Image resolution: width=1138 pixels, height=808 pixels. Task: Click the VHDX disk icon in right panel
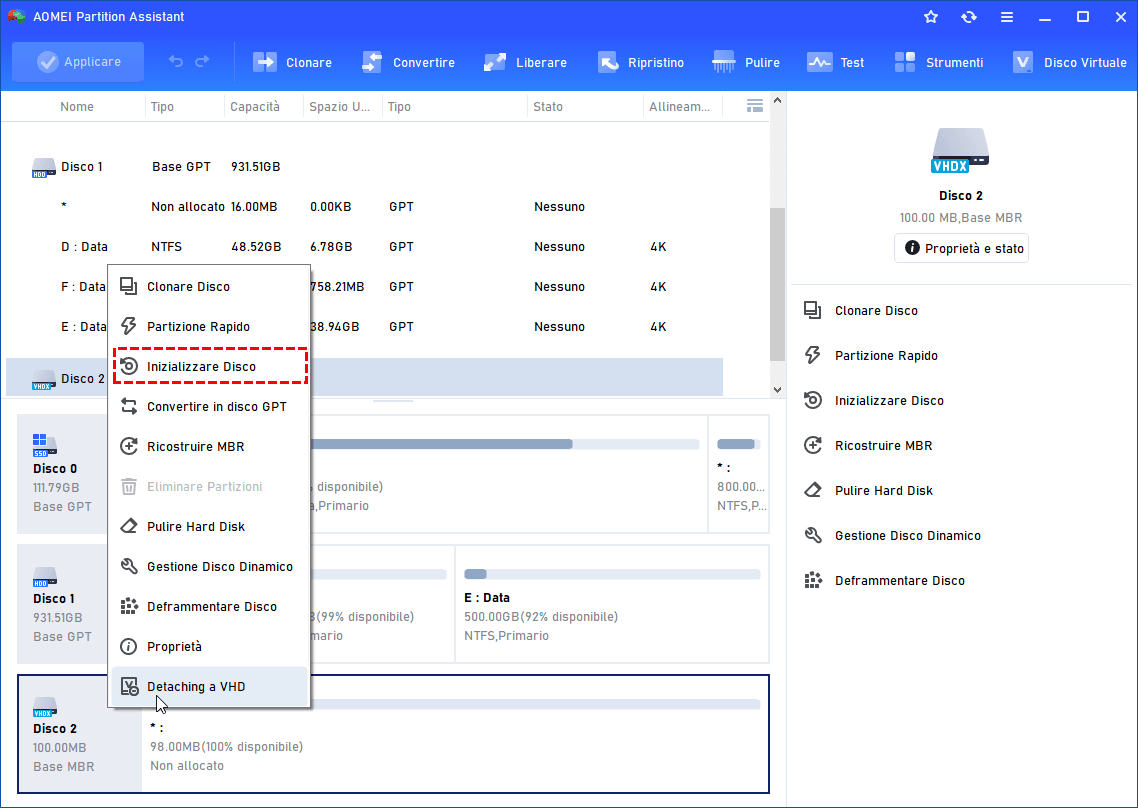coord(960,151)
